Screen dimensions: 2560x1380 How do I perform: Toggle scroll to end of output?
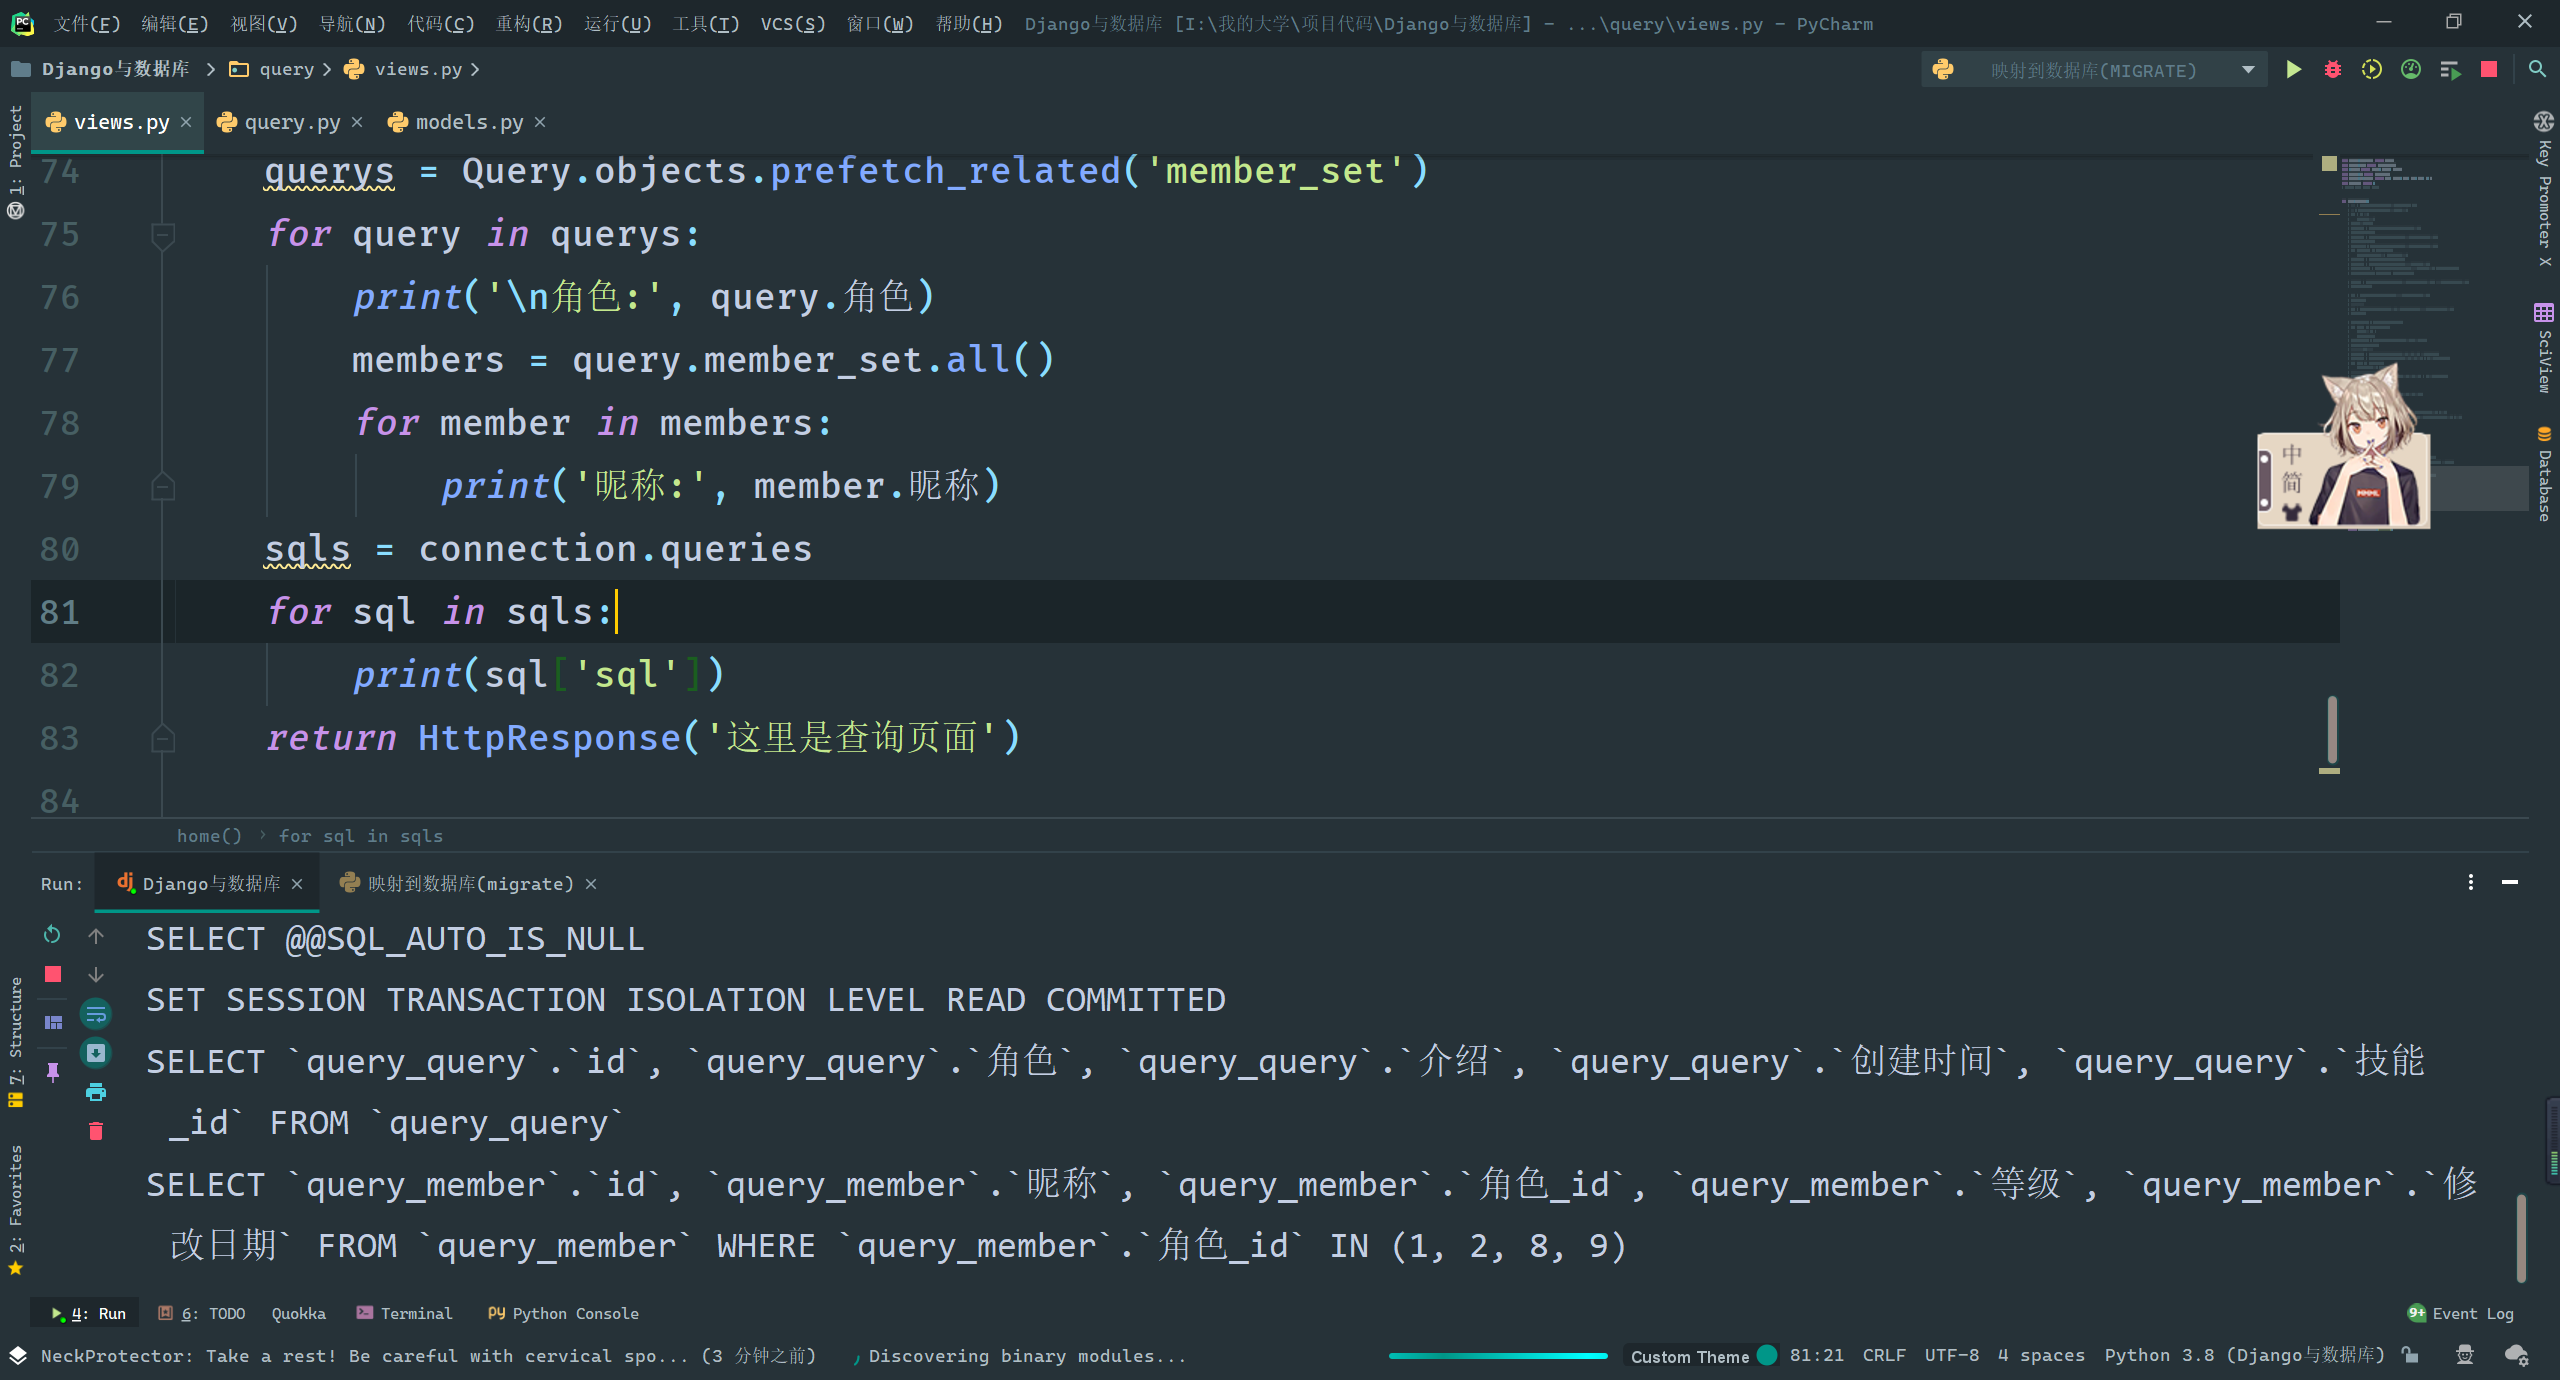[96, 1053]
